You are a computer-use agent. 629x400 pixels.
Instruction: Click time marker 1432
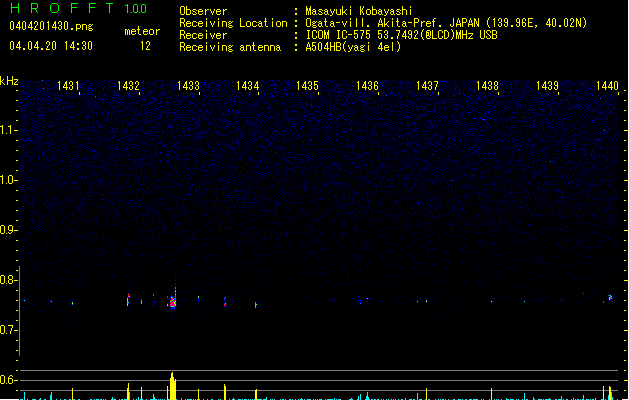[x=128, y=86]
